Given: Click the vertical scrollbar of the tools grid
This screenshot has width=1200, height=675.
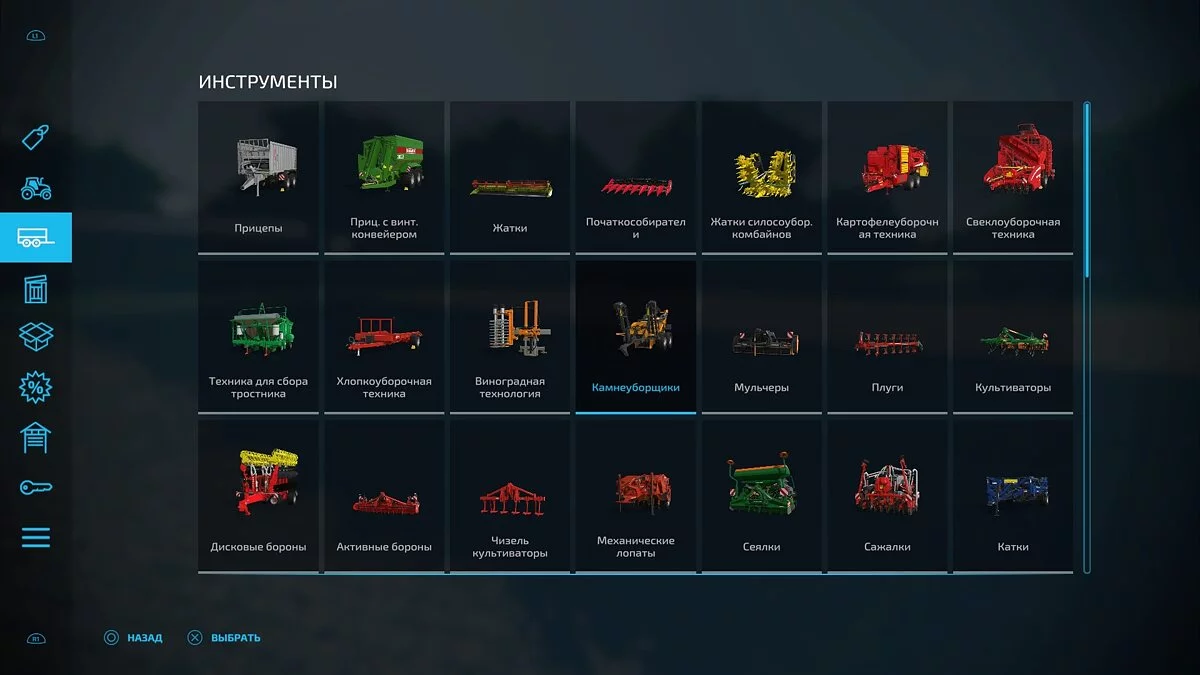Looking at the screenshot, I should click(x=1087, y=337).
